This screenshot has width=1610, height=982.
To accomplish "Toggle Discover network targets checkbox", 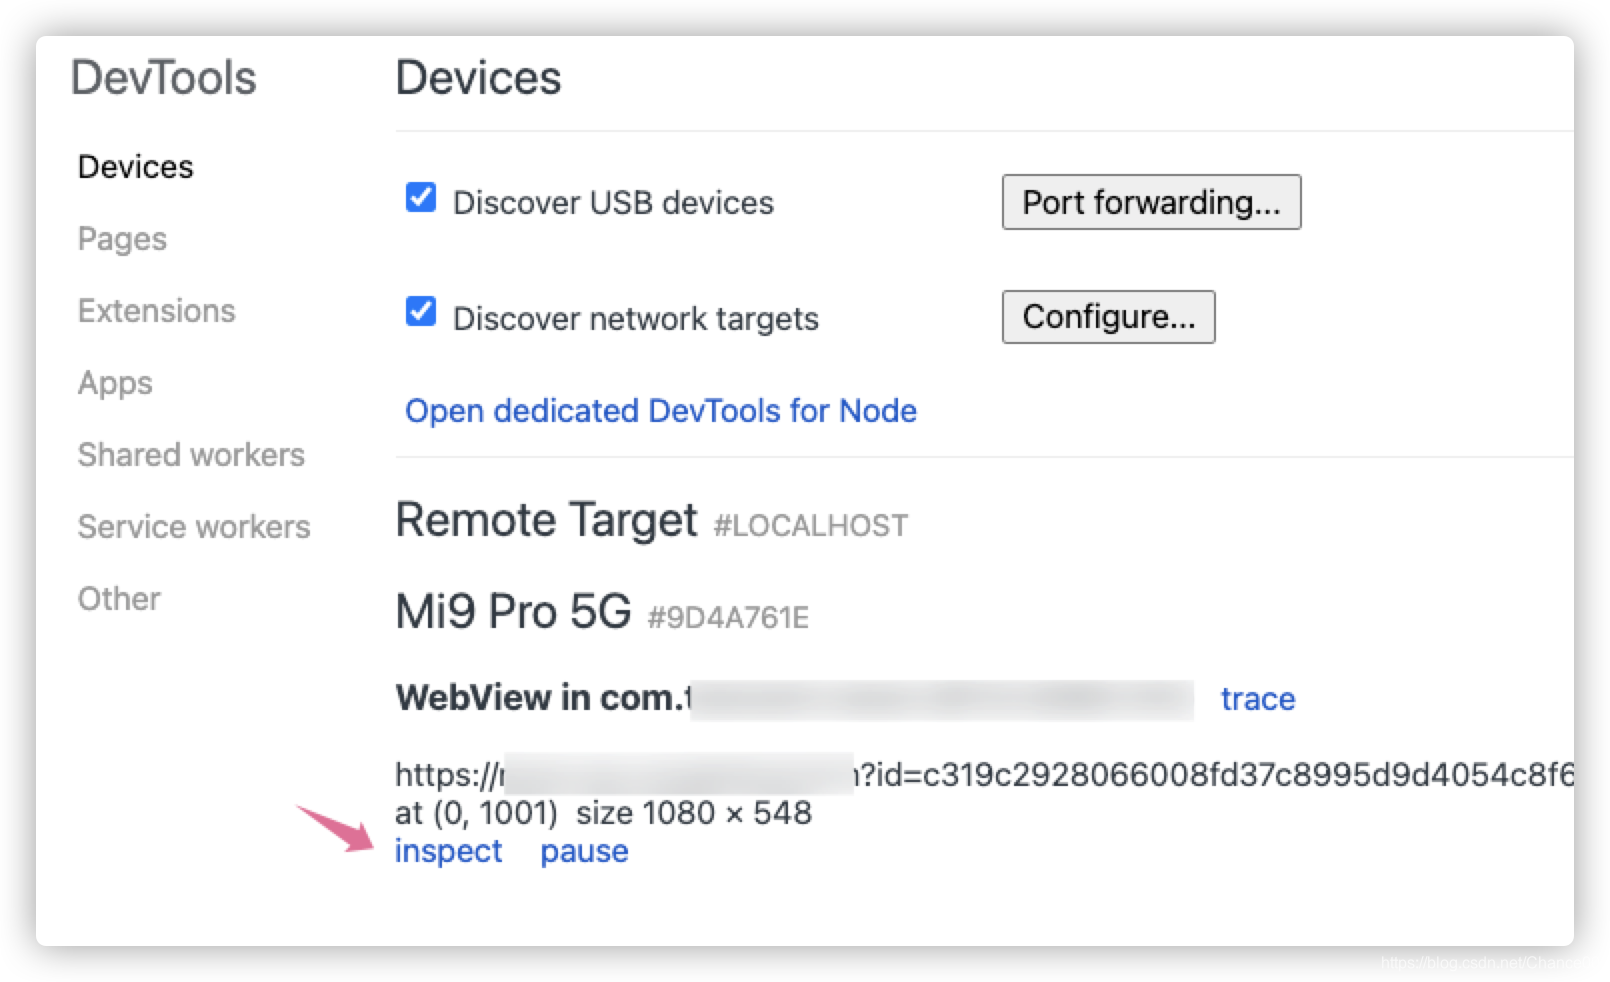I will (421, 311).
